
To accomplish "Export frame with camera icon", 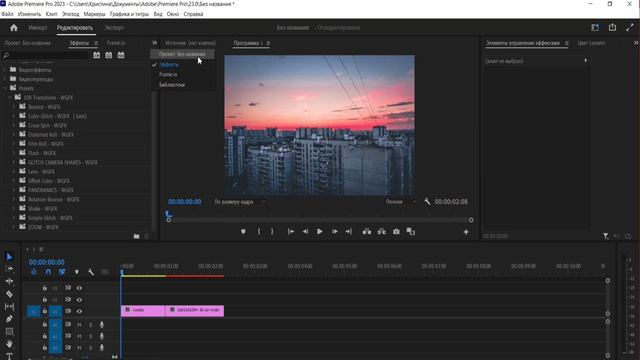I will coord(396,231).
